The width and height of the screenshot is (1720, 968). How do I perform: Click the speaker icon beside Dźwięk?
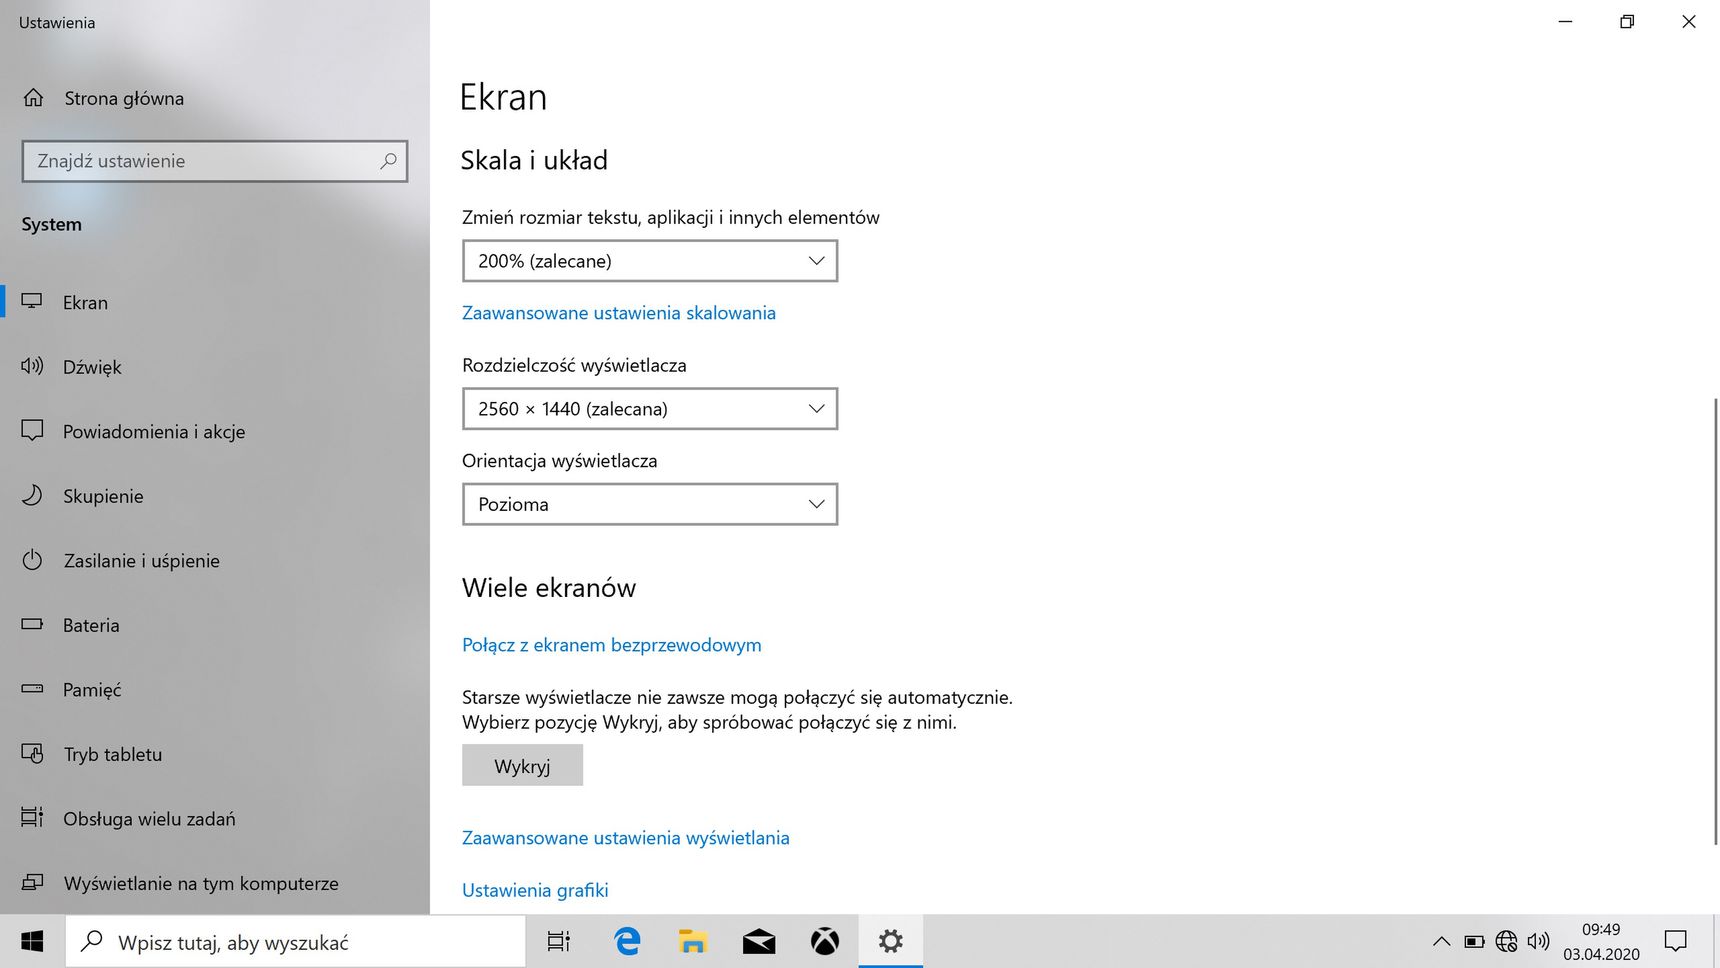point(32,366)
